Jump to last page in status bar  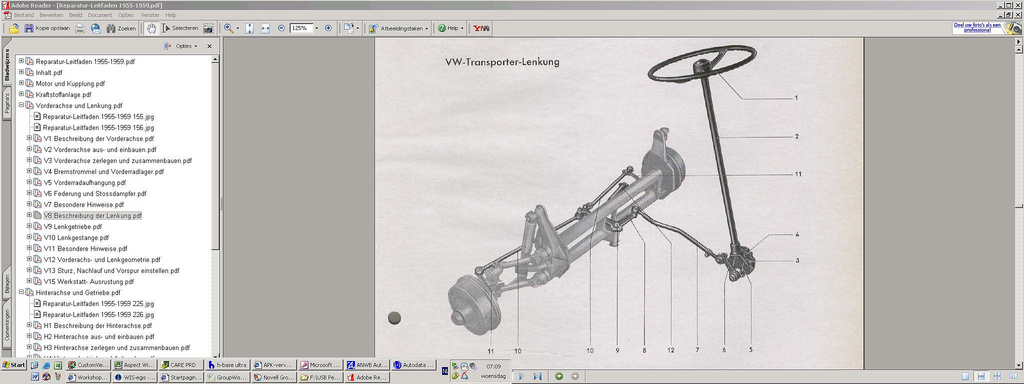(x=537, y=376)
